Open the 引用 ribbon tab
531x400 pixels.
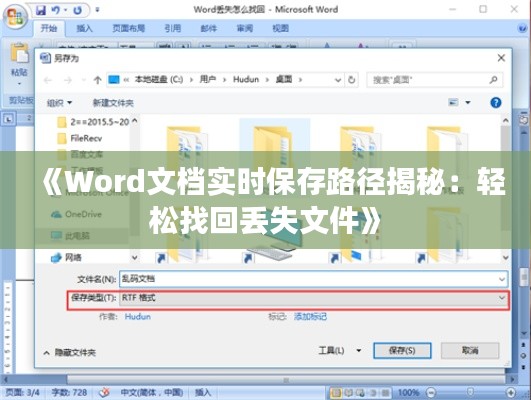point(173,28)
